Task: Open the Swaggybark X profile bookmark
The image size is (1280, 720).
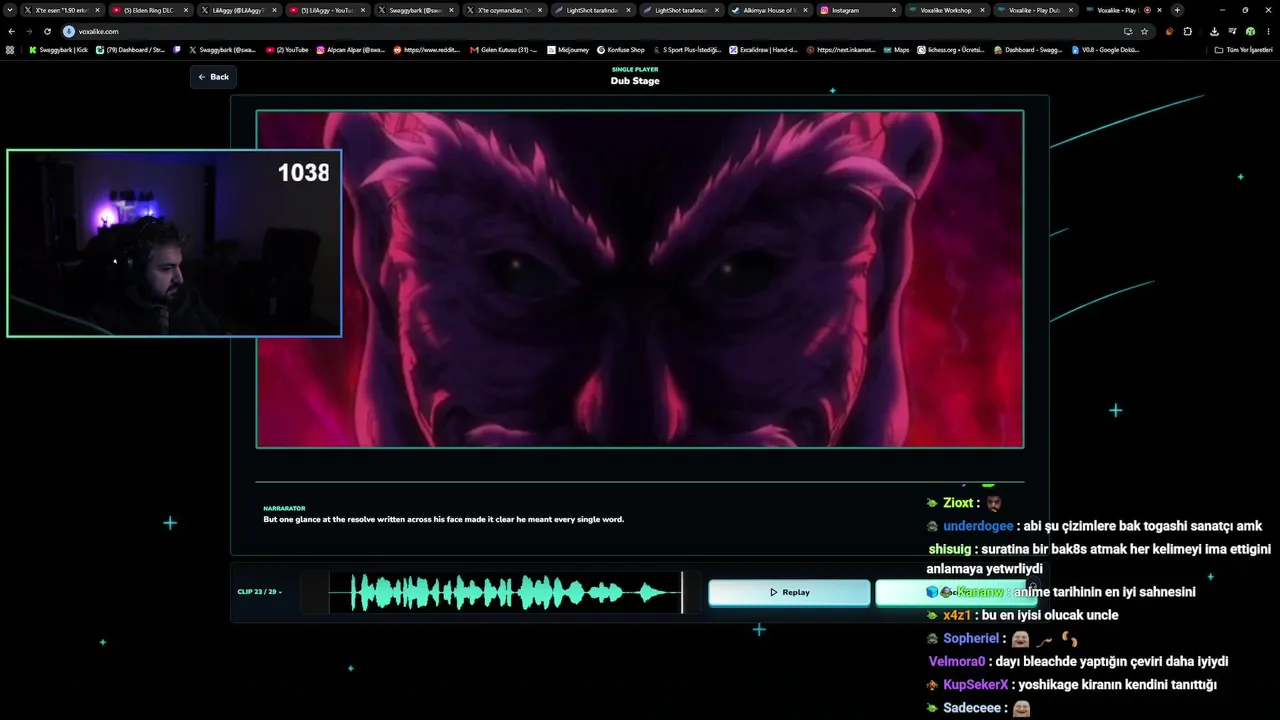Action: click(x=223, y=49)
